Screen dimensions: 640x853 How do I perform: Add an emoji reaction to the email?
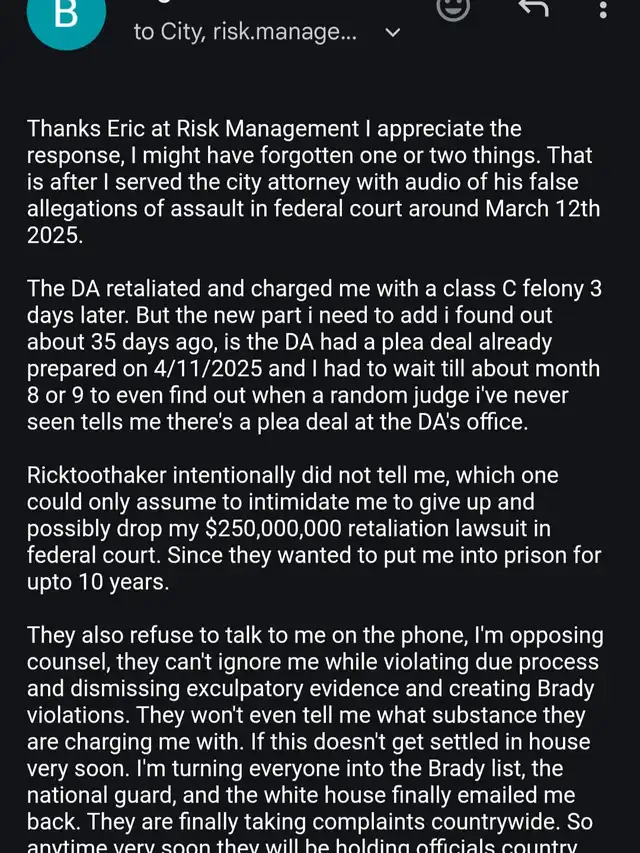coord(454,8)
